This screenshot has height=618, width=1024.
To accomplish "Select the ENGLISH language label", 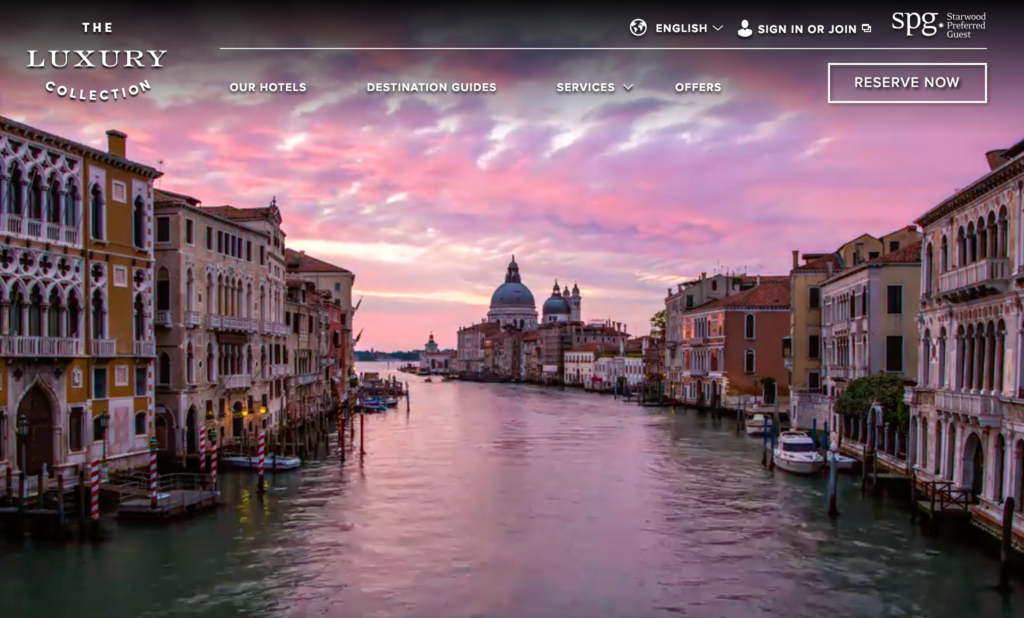I will [680, 29].
